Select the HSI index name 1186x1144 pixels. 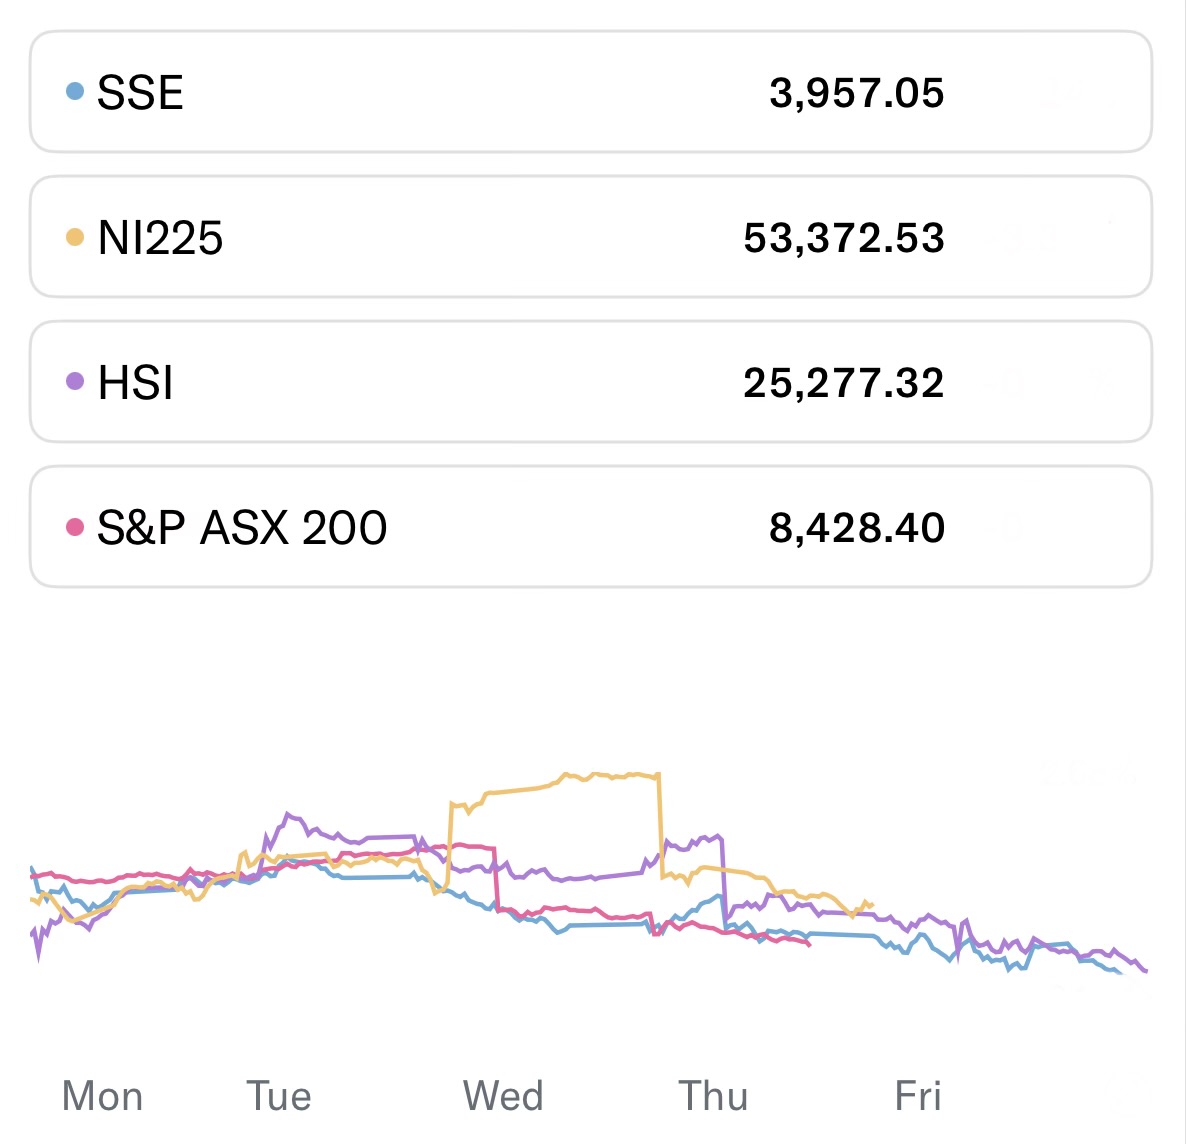(x=135, y=383)
